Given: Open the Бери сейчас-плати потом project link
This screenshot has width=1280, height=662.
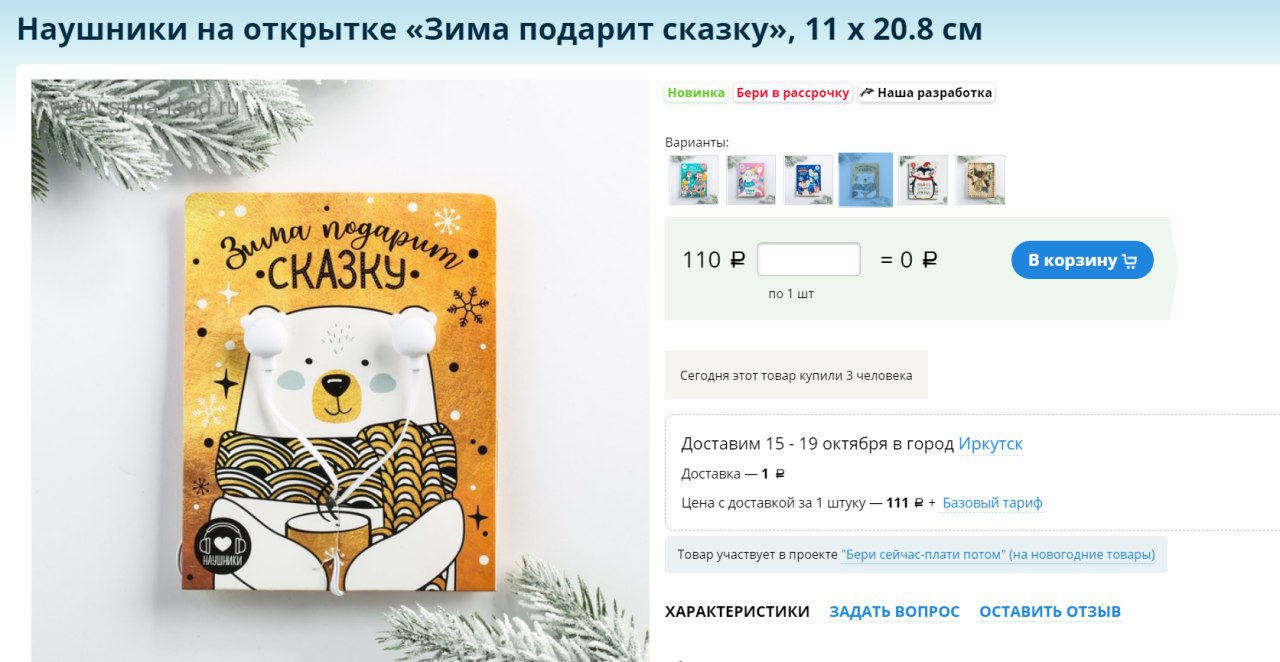Looking at the screenshot, I should pyautogui.click(x=998, y=554).
